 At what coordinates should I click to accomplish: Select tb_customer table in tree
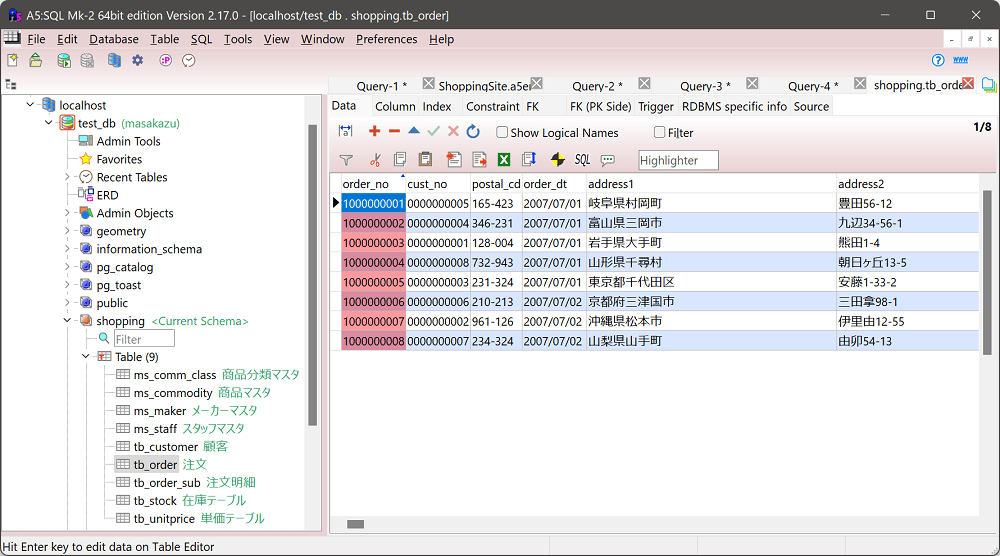[x=165, y=447]
